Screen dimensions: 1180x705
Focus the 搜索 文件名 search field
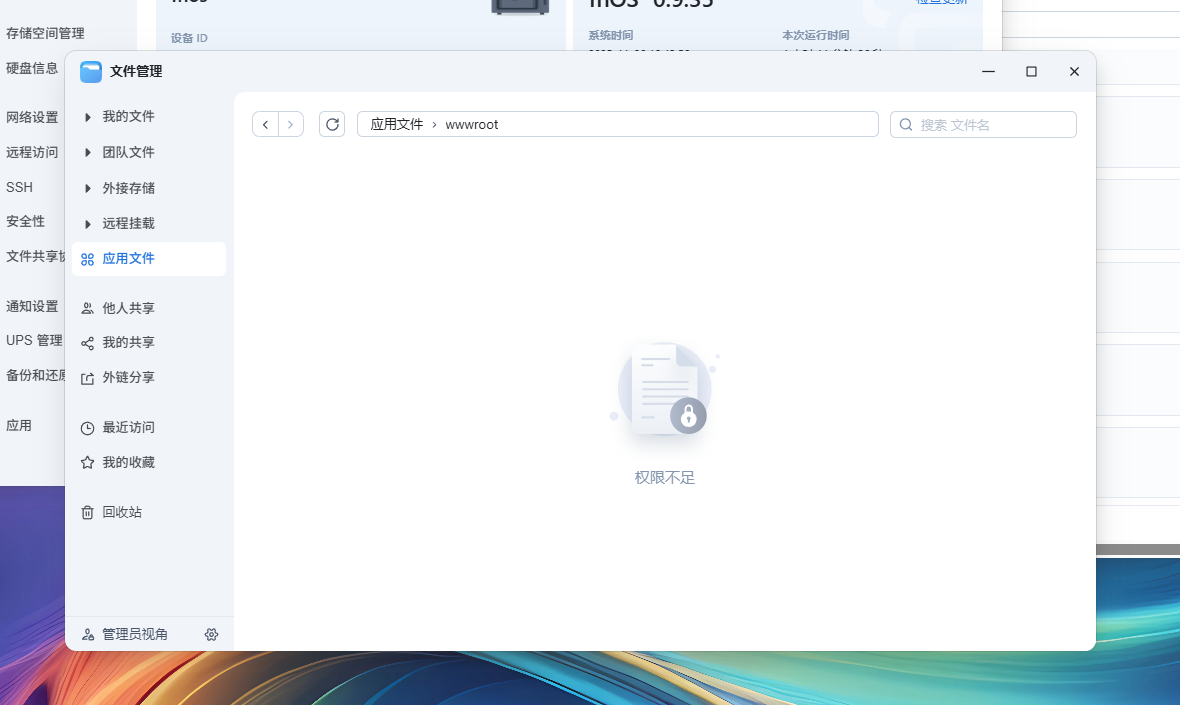tap(983, 124)
